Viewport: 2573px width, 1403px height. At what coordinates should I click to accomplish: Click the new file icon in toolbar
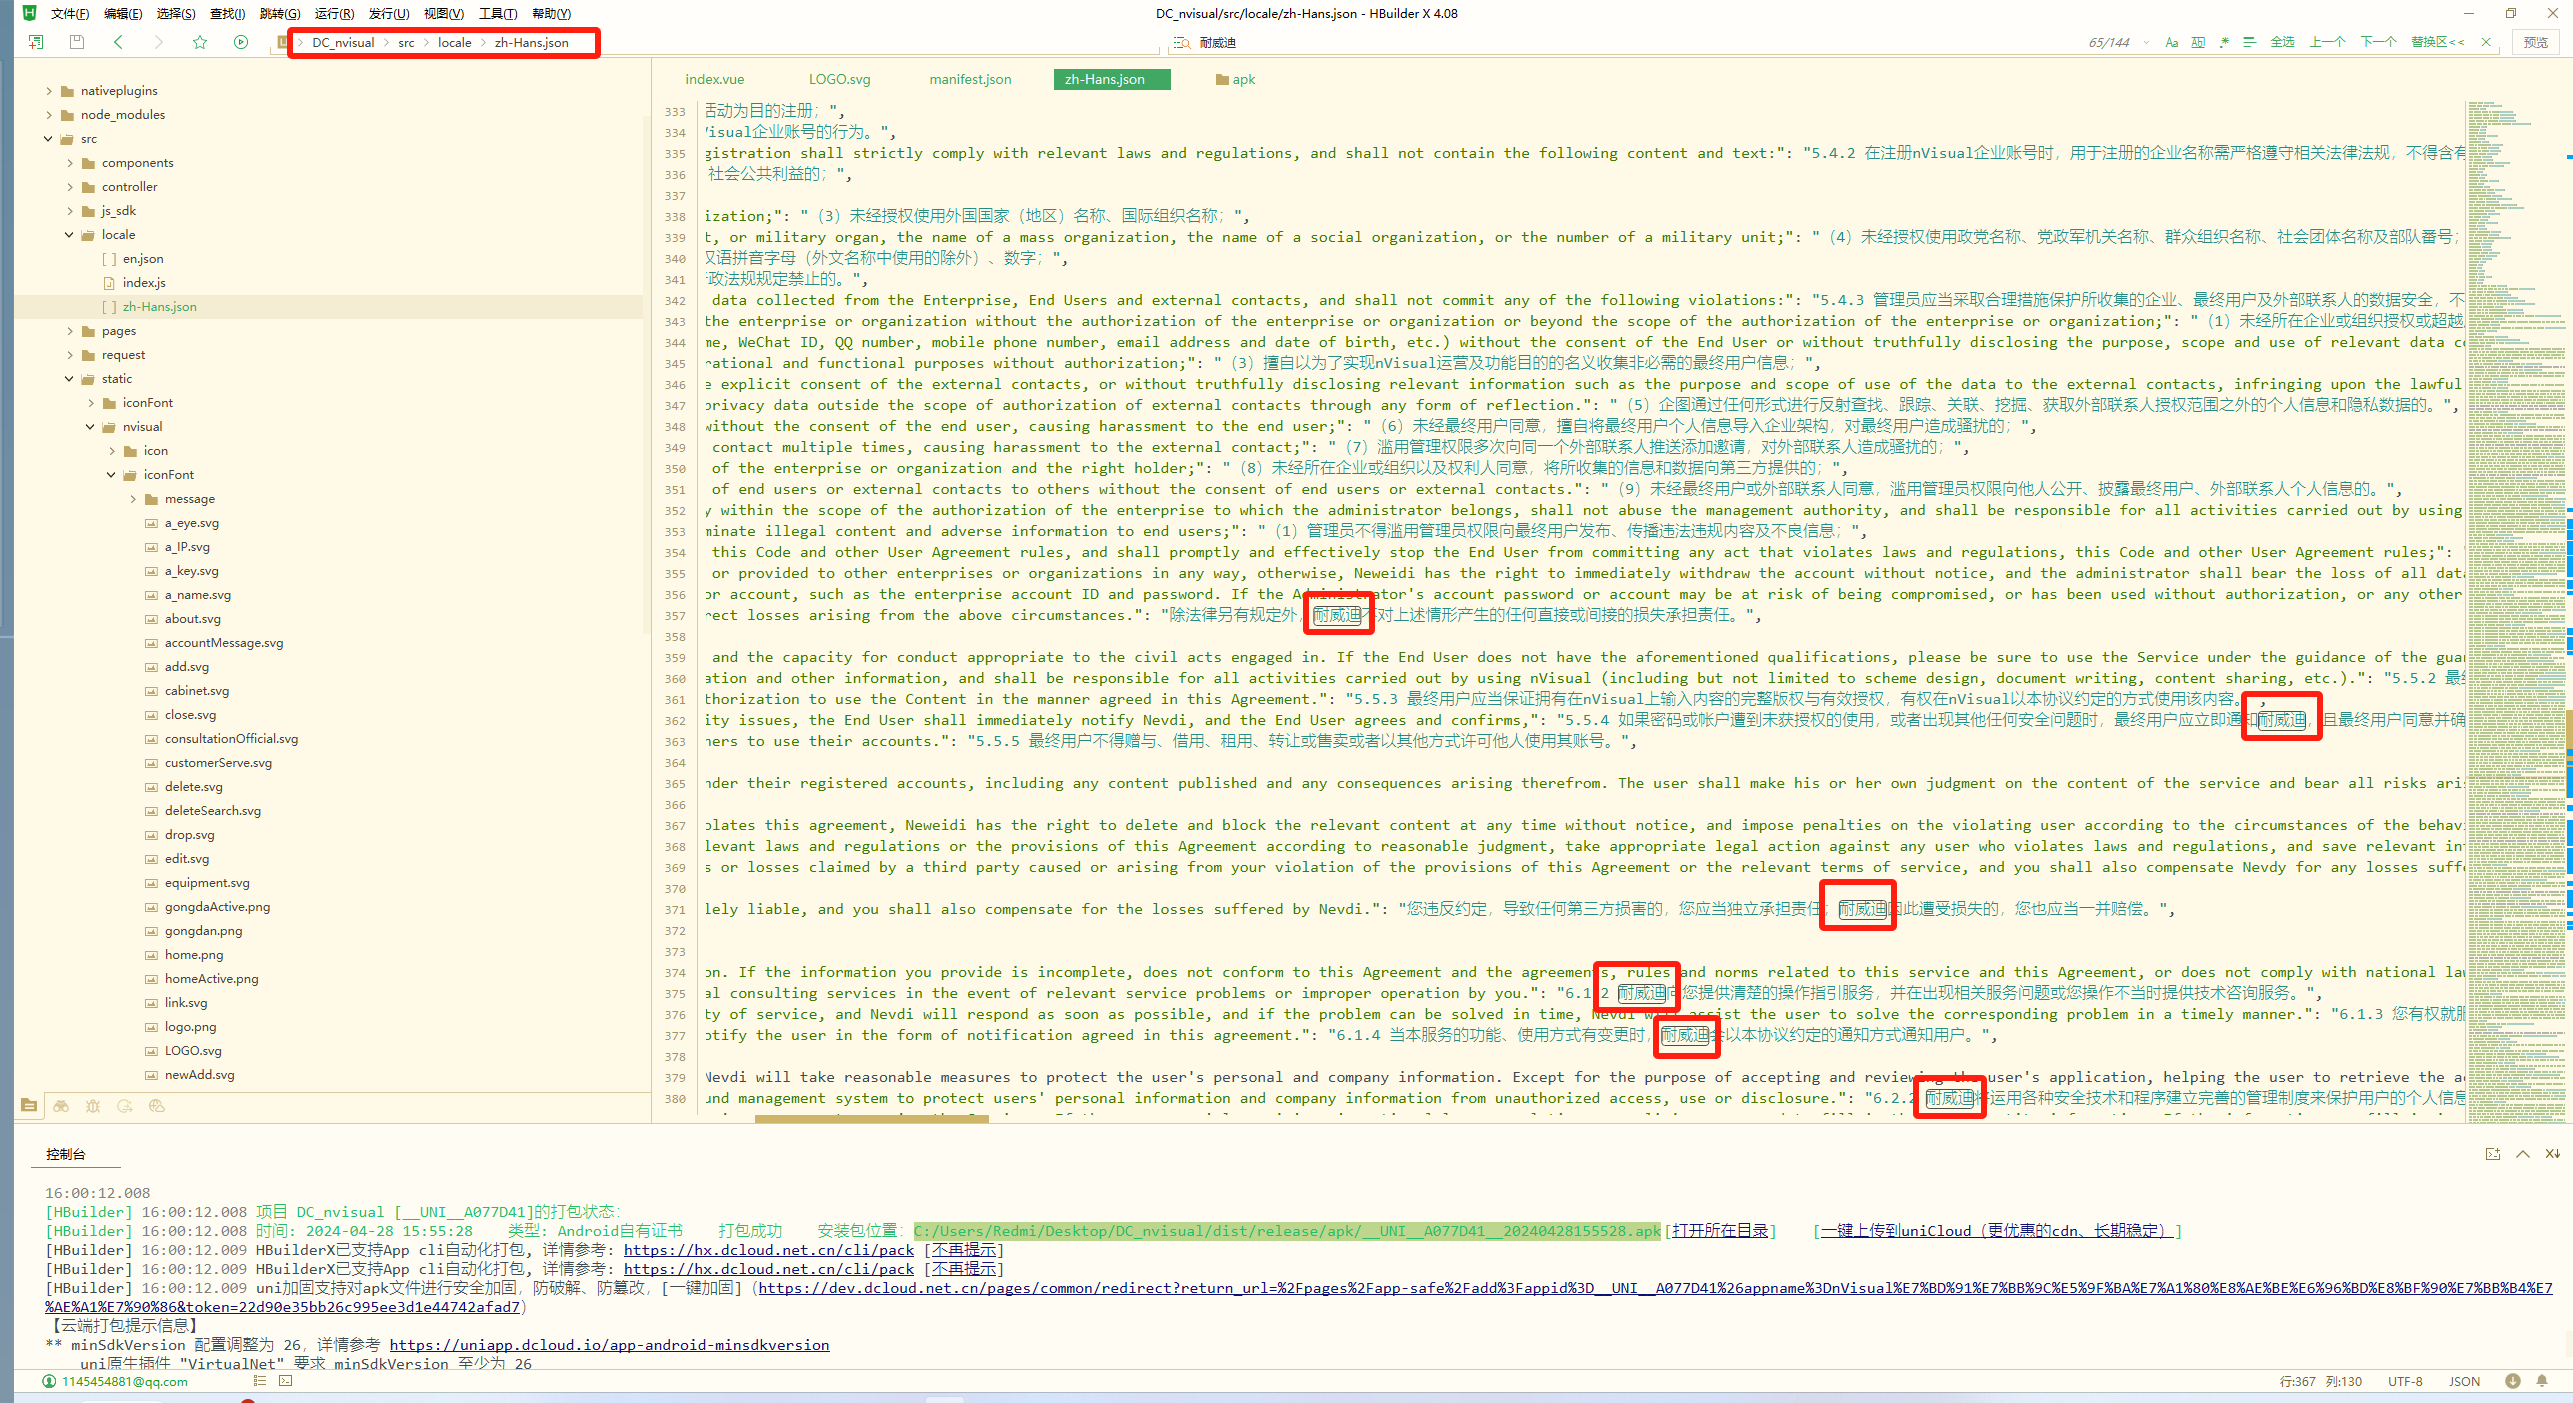(36, 42)
